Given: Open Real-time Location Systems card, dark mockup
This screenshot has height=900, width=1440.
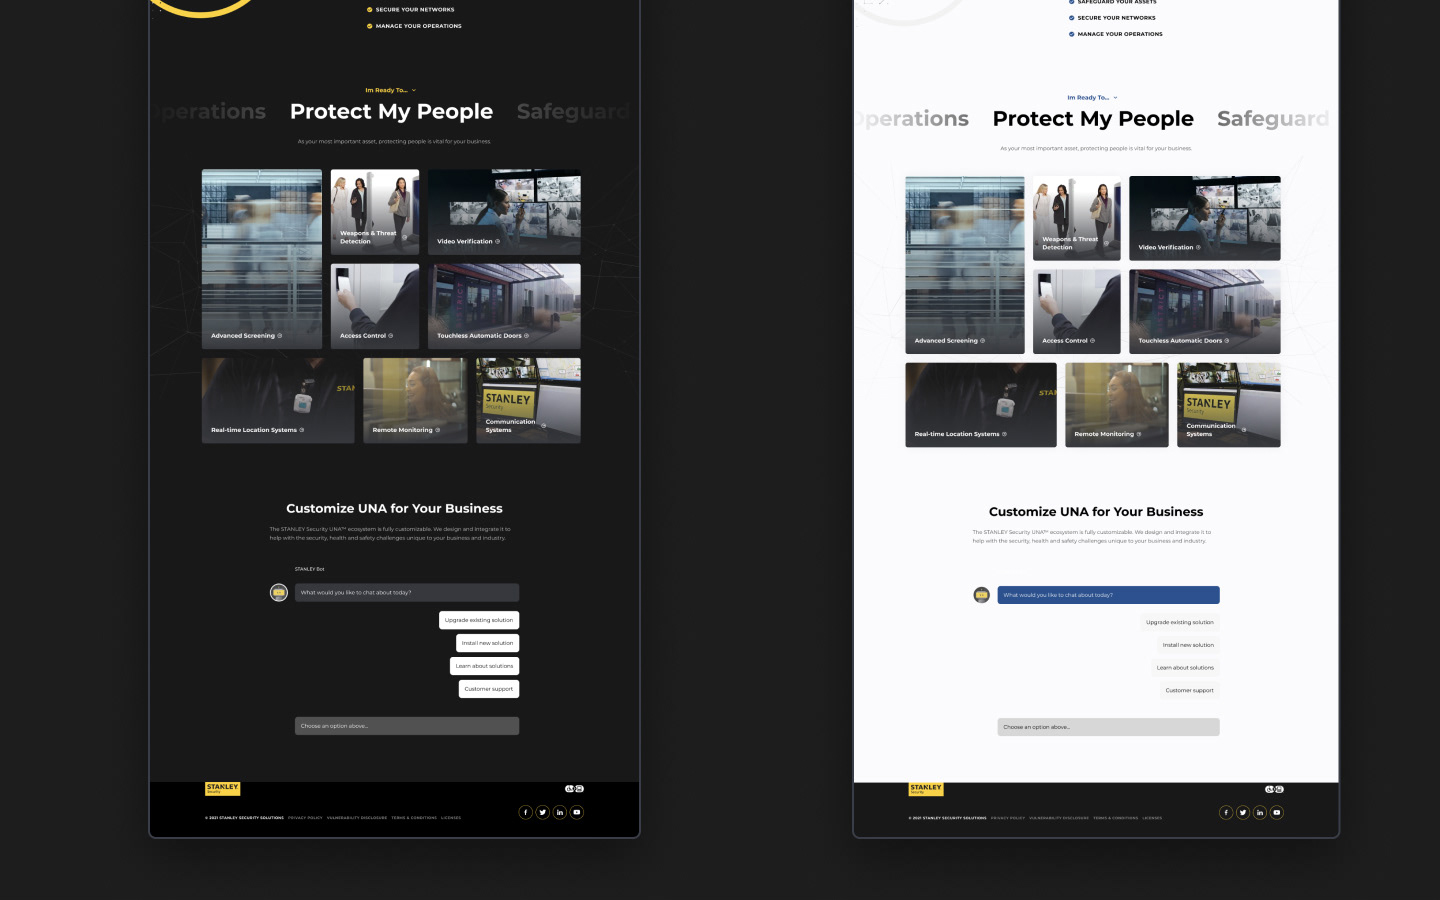Looking at the screenshot, I should tap(278, 400).
